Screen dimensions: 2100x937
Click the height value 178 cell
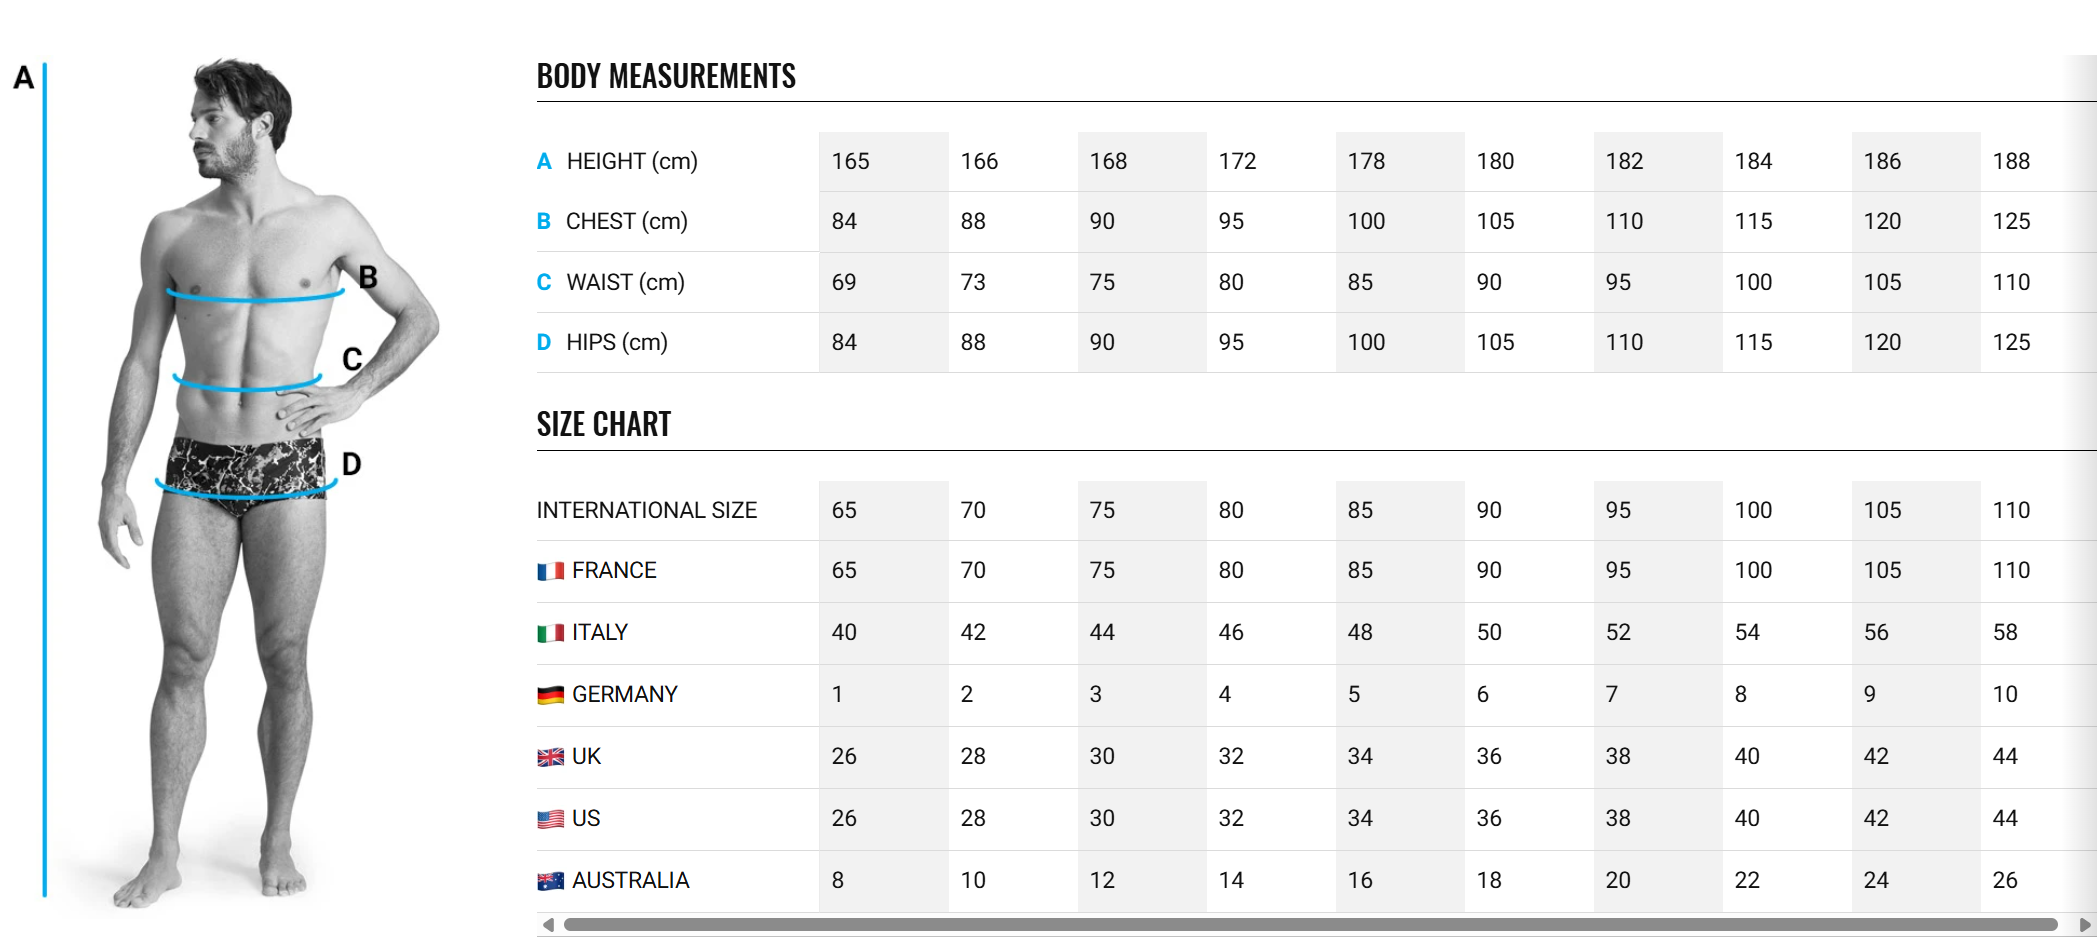(x=1366, y=161)
